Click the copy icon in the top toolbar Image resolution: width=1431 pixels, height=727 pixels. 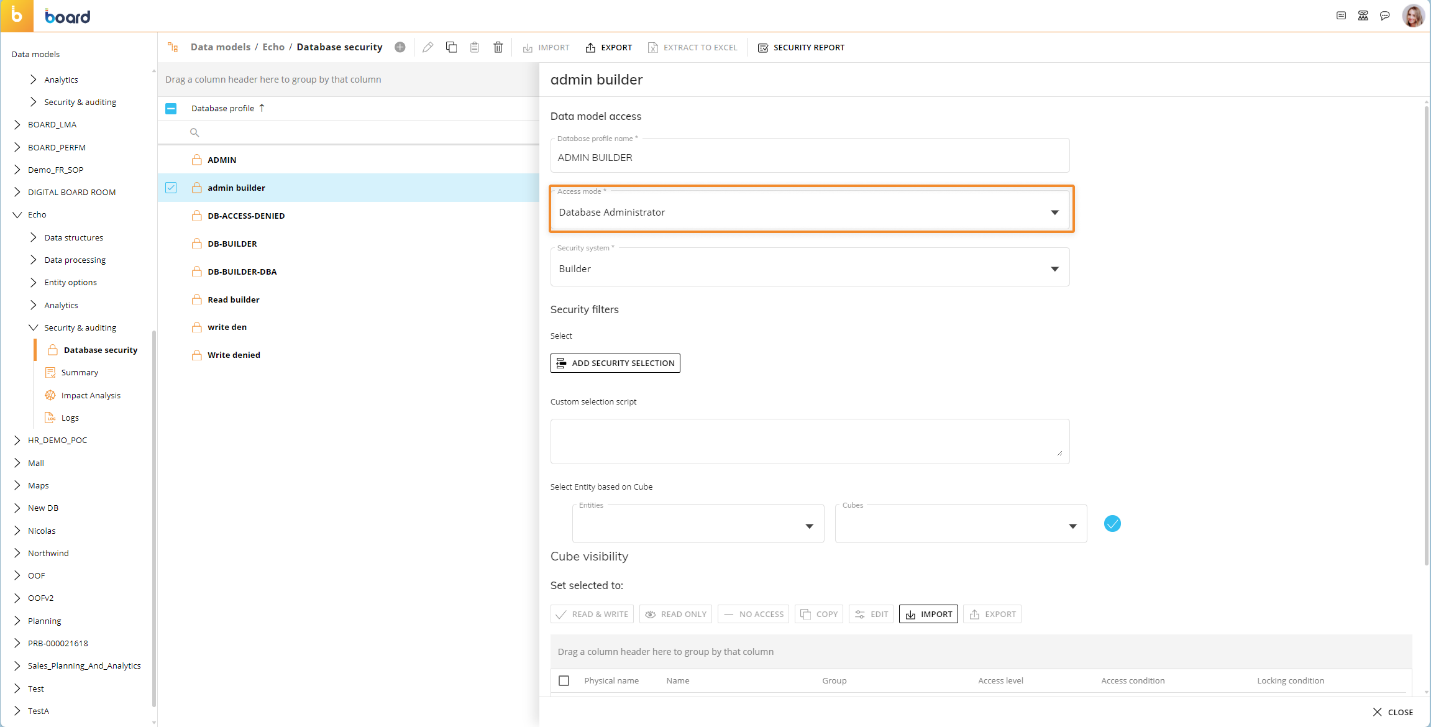tap(451, 47)
